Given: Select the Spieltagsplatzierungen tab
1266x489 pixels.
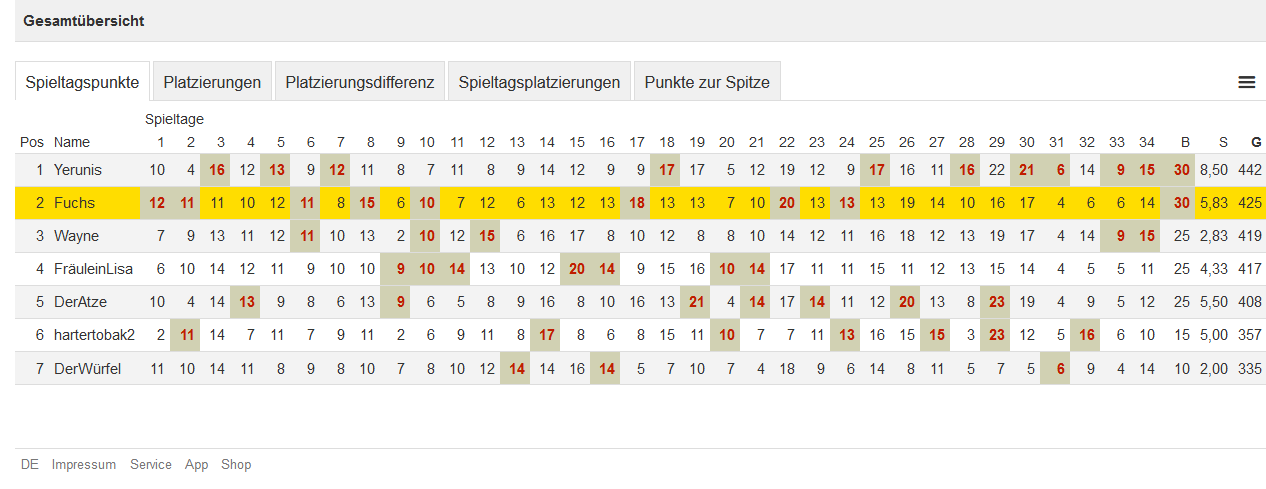Looking at the screenshot, I should pyautogui.click(x=540, y=82).
